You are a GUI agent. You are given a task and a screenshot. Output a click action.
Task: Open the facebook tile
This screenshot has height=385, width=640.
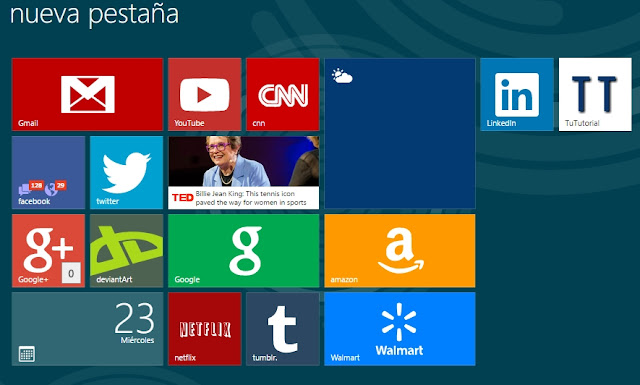48,172
